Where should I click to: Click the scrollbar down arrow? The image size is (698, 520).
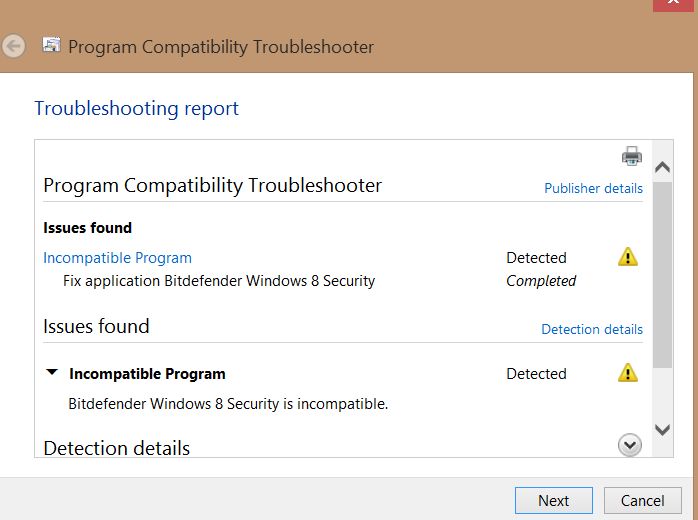coord(662,430)
